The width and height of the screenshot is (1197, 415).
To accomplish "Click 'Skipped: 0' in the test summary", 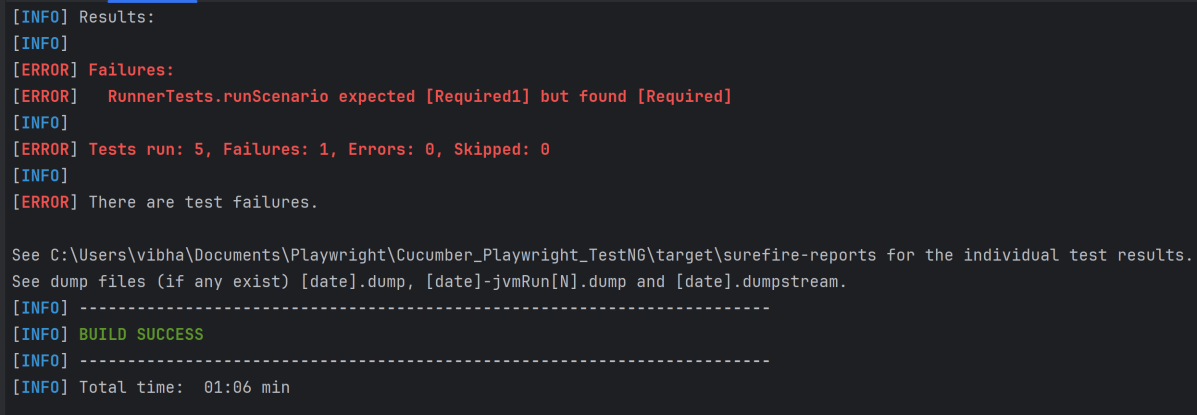I will coord(502,150).
